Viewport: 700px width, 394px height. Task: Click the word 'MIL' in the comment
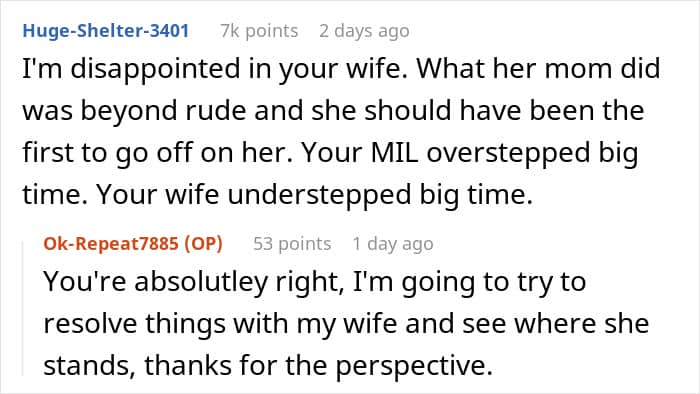[x=394, y=152]
